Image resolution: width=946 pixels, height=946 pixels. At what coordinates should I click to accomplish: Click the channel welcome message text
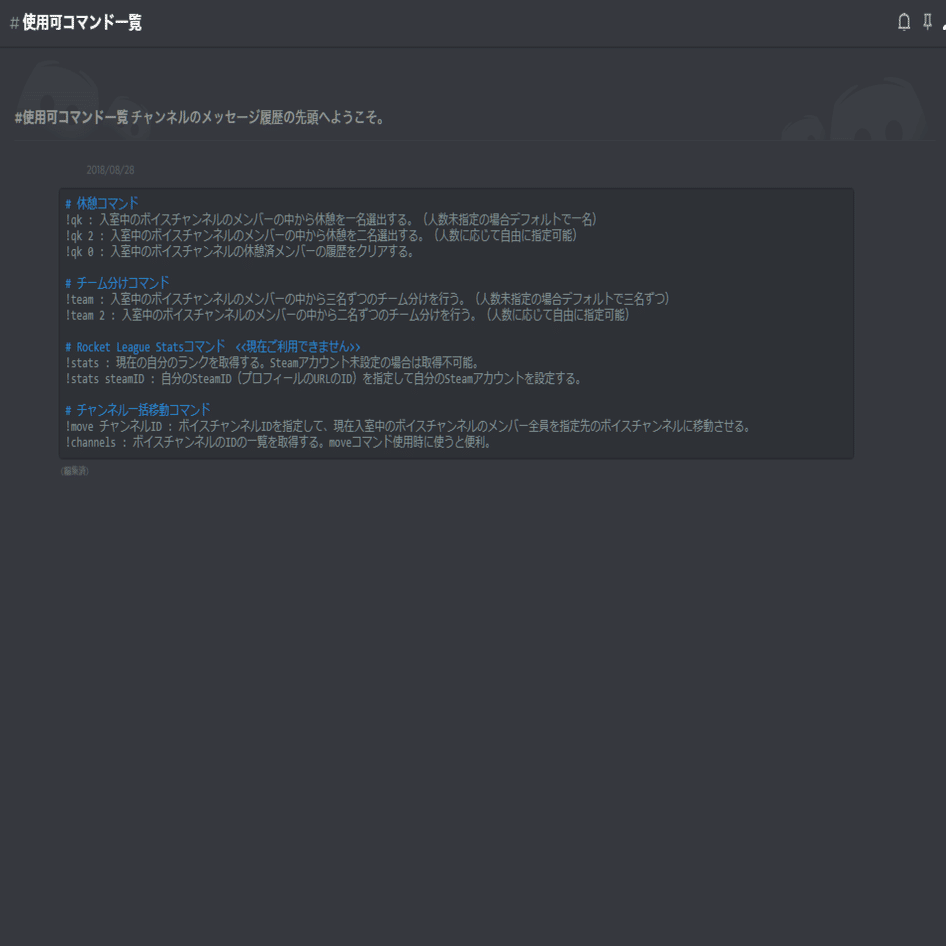pyautogui.click(x=200, y=117)
